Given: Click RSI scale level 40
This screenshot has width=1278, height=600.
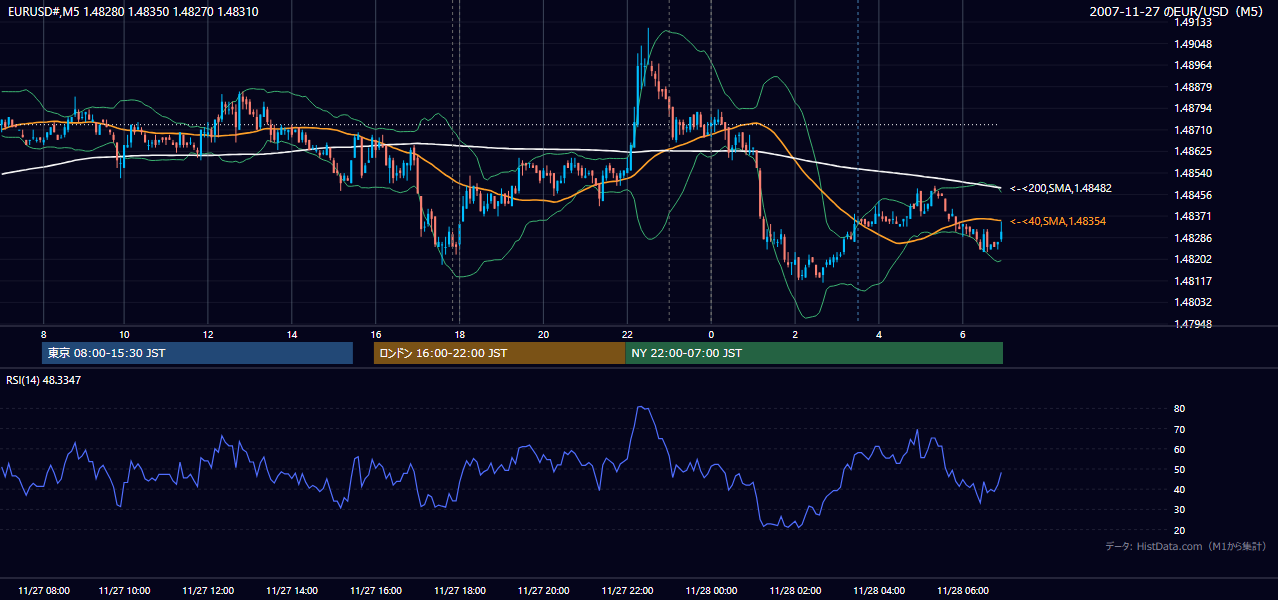Looking at the screenshot, I should point(1180,489).
